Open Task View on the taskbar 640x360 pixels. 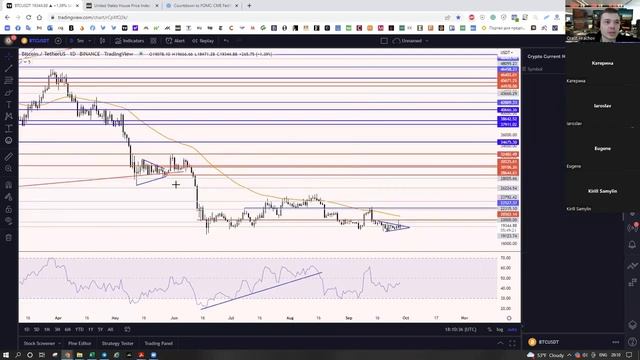pos(42,355)
